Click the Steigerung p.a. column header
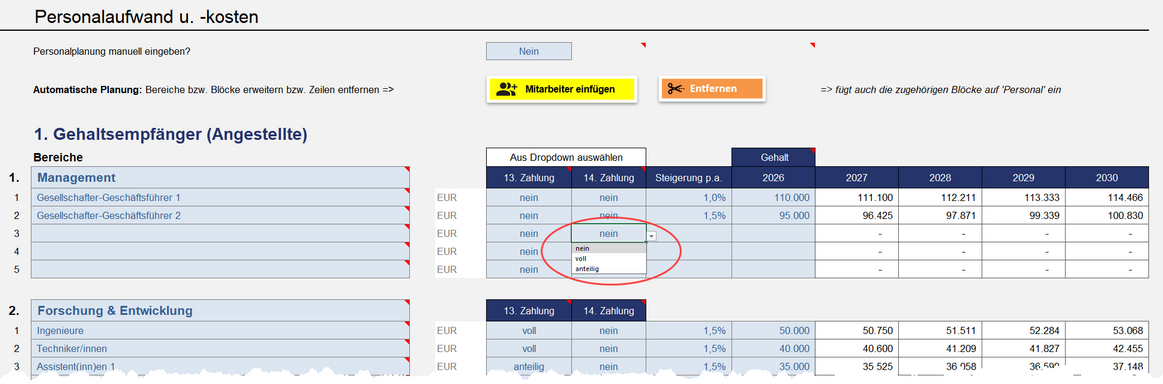Viewport: 1163px width, 384px height. (689, 178)
